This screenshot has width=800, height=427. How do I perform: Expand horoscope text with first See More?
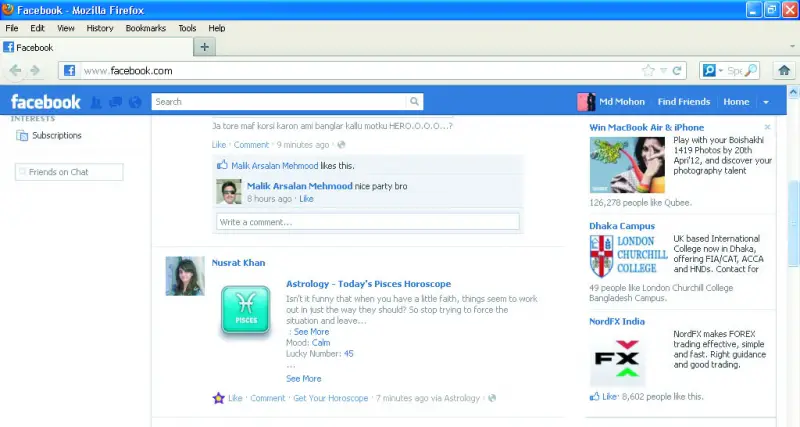(x=311, y=332)
